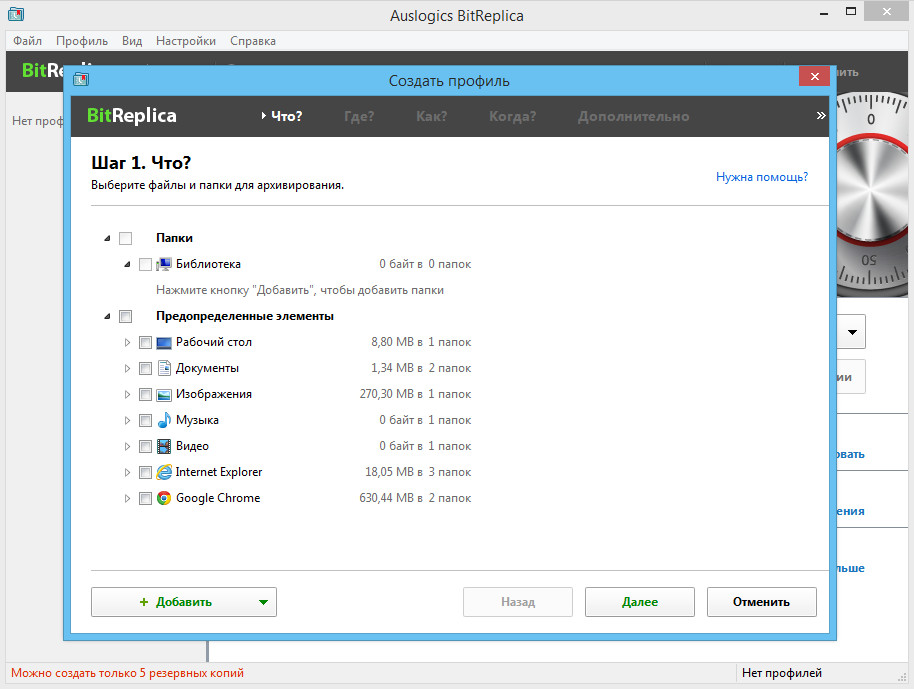This screenshot has height=689, width=914.
Task: Expand the Изображения node
Action: 127,395
